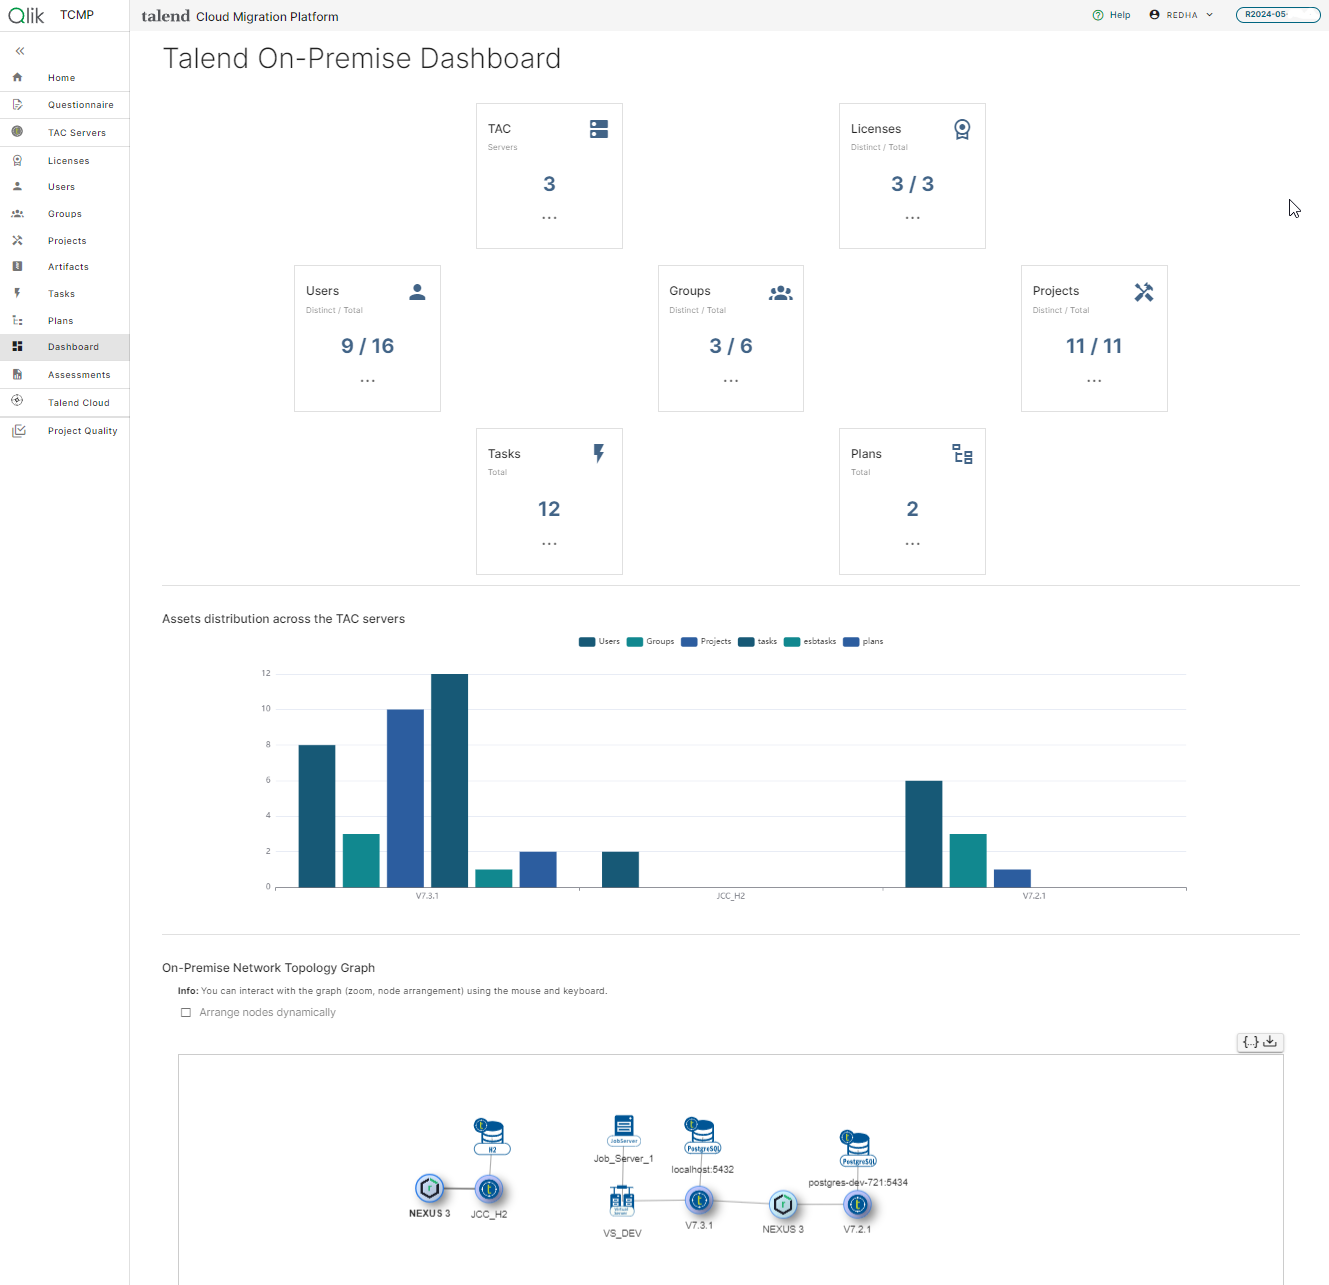Select the NEXUS 3 node beside JCC_H2
The height and width of the screenshot is (1285, 1329).
(429, 1188)
